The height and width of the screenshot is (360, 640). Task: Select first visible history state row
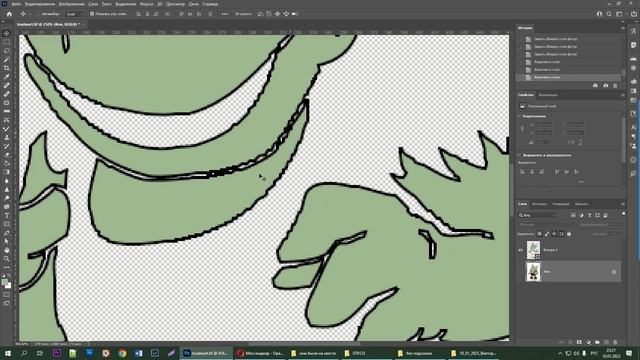[569, 39]
